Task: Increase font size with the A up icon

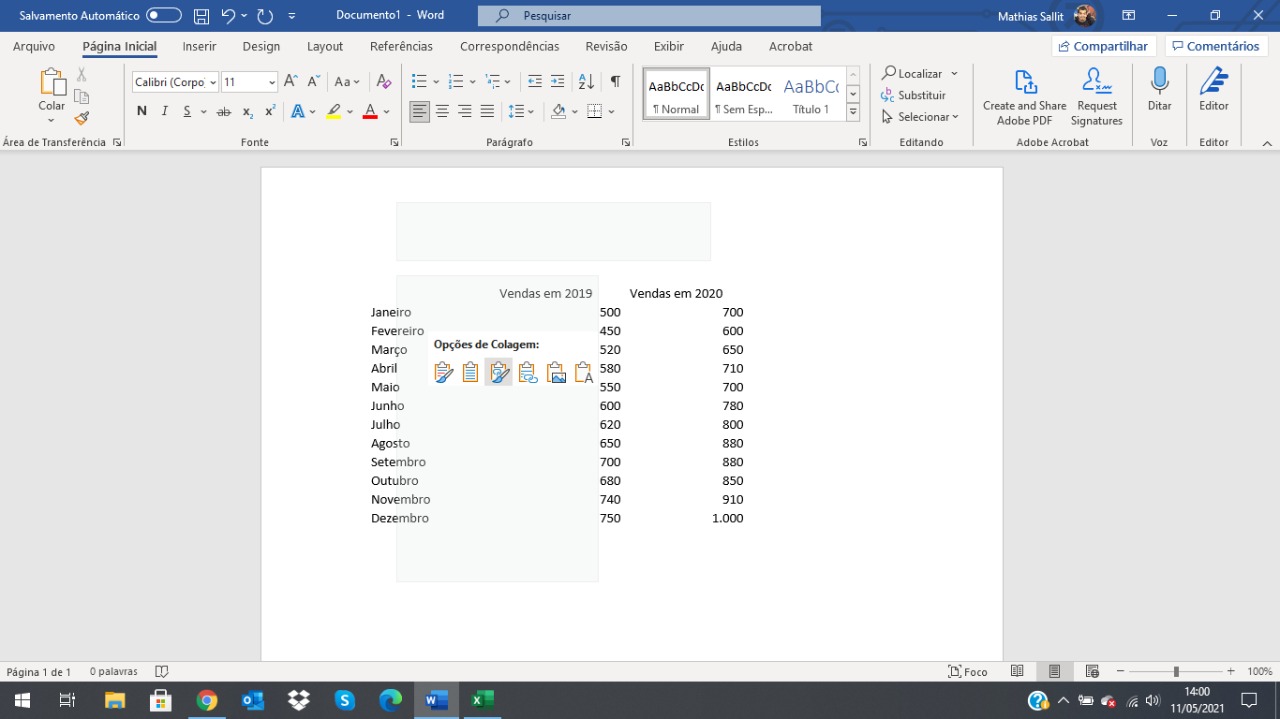Action: [291, 82]
